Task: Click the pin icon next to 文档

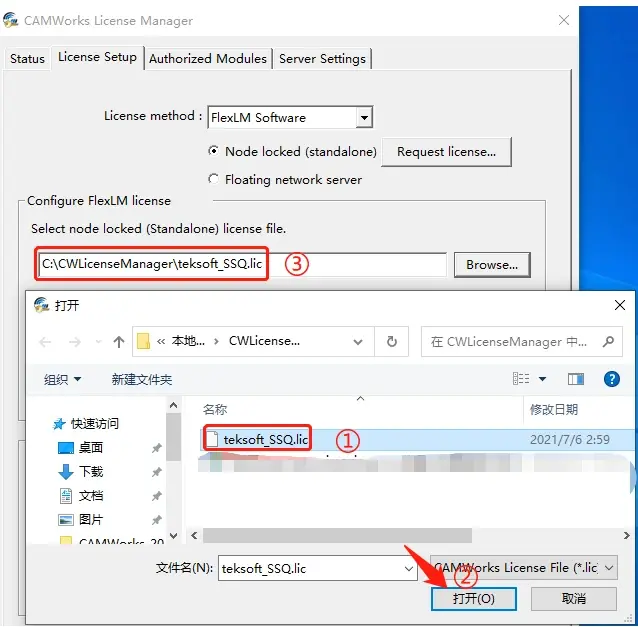Action: coord(156,496)
